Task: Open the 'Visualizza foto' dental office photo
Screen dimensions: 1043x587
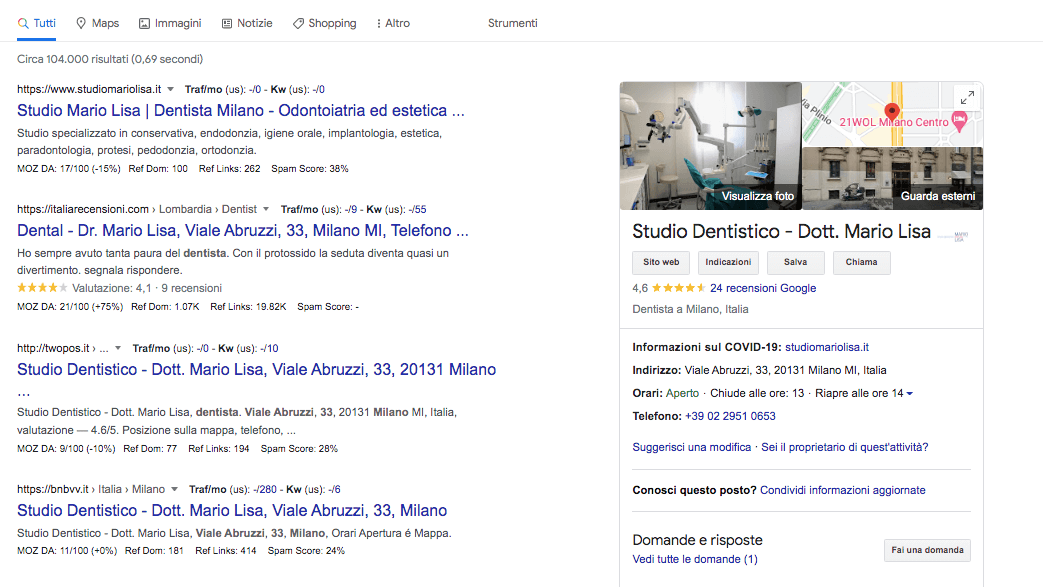Action: click(x=710, y=146)
